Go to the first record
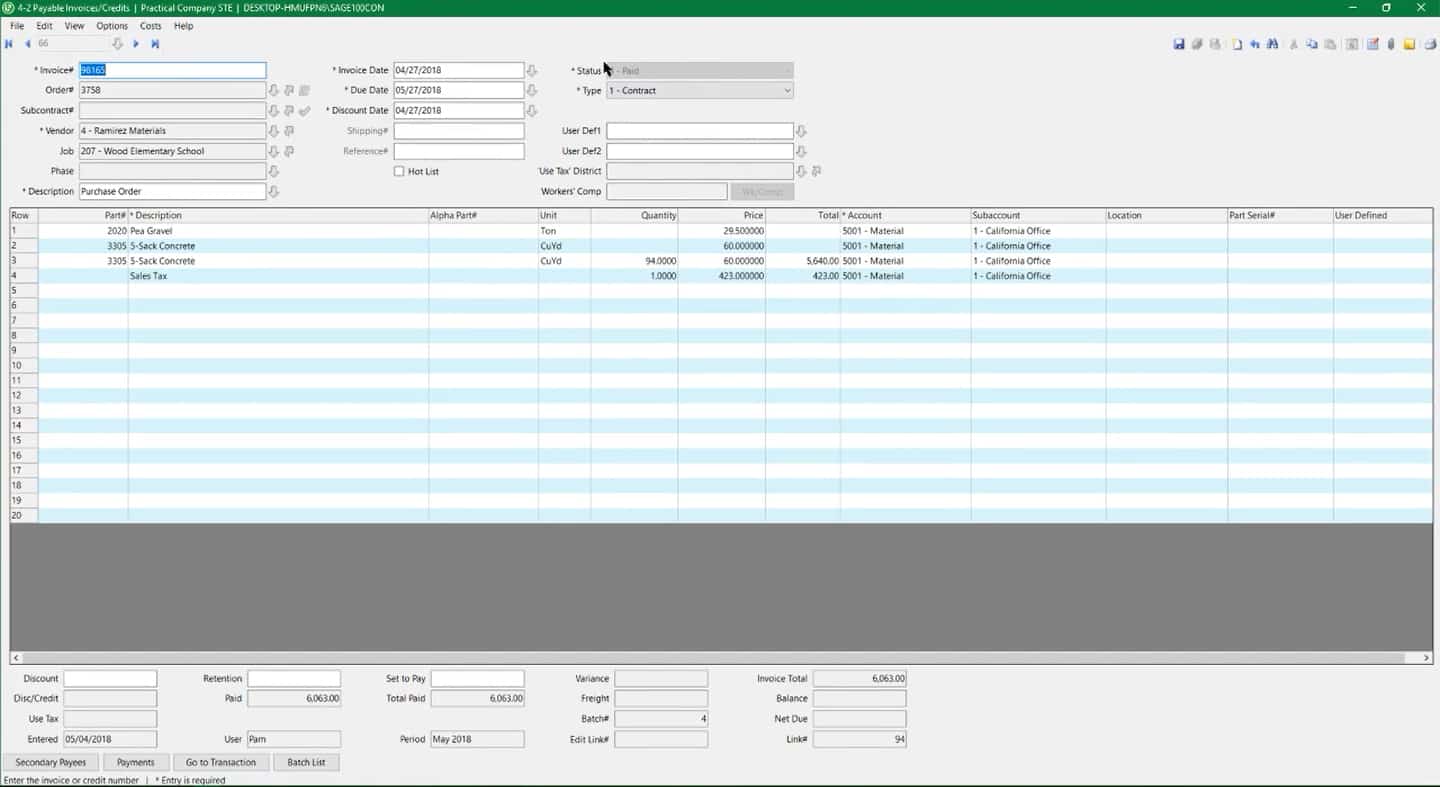This screenshot has height=787, width=1440. point(9,44)
